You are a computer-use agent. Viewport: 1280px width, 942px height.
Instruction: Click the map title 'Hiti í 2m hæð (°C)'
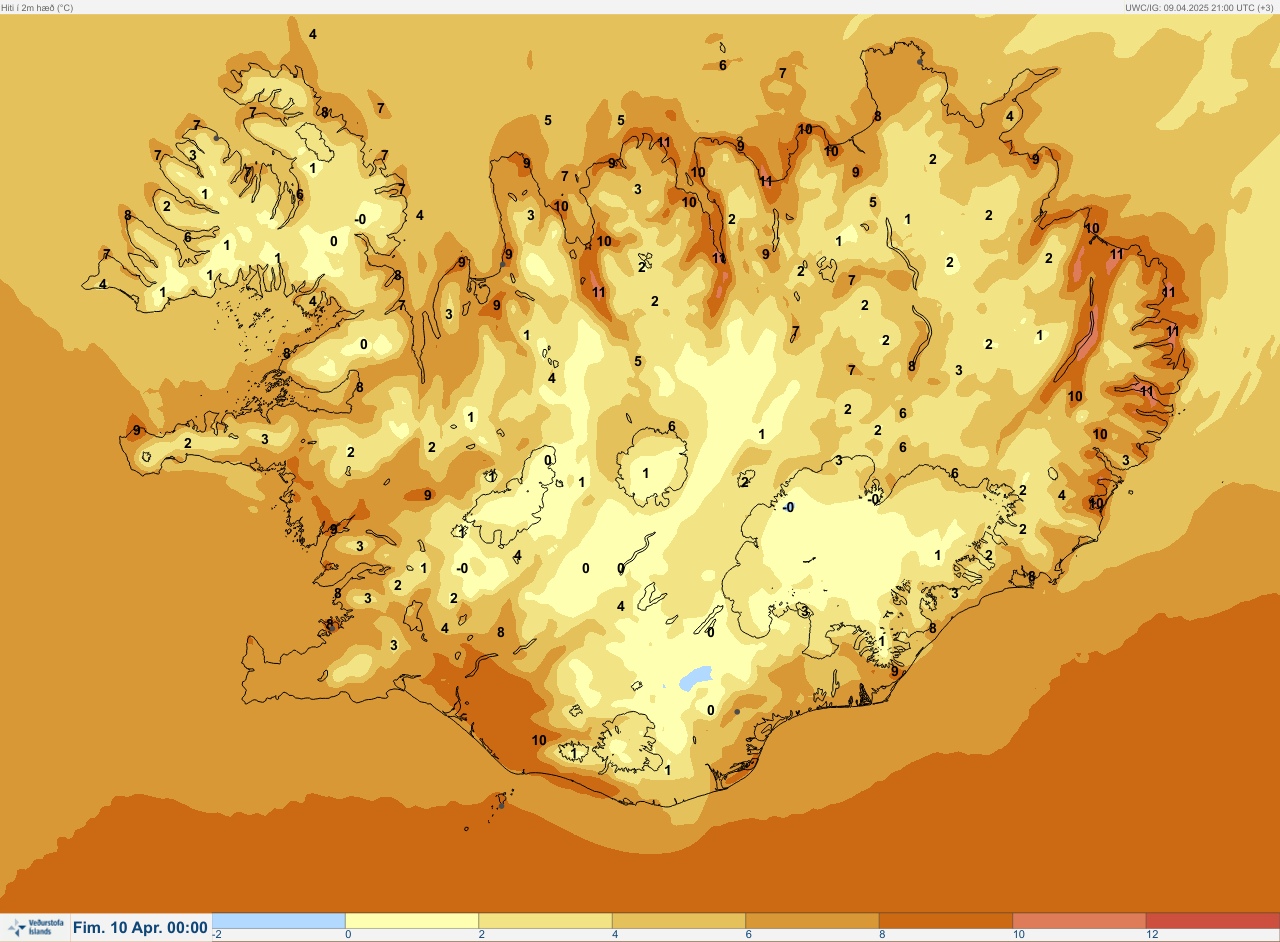[x=37, y=7]
